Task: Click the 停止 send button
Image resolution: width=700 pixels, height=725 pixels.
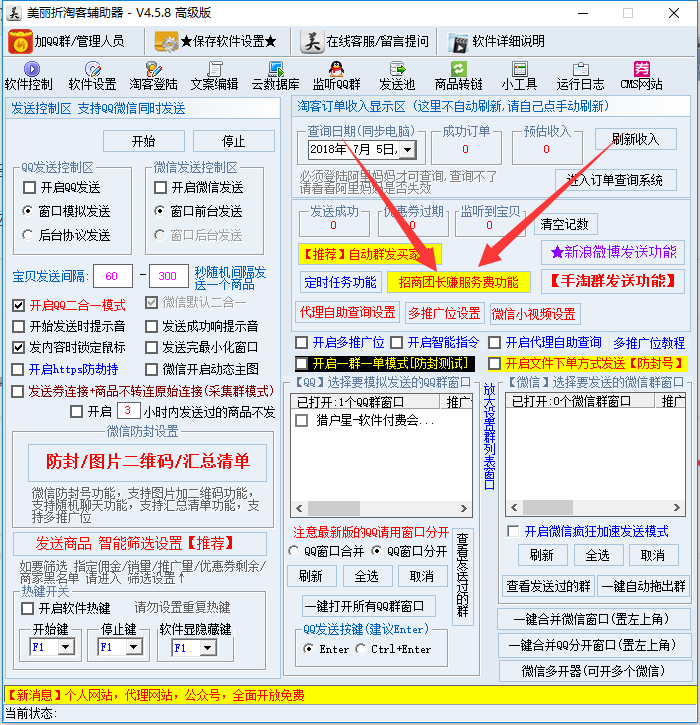Action: click(233, 141)
